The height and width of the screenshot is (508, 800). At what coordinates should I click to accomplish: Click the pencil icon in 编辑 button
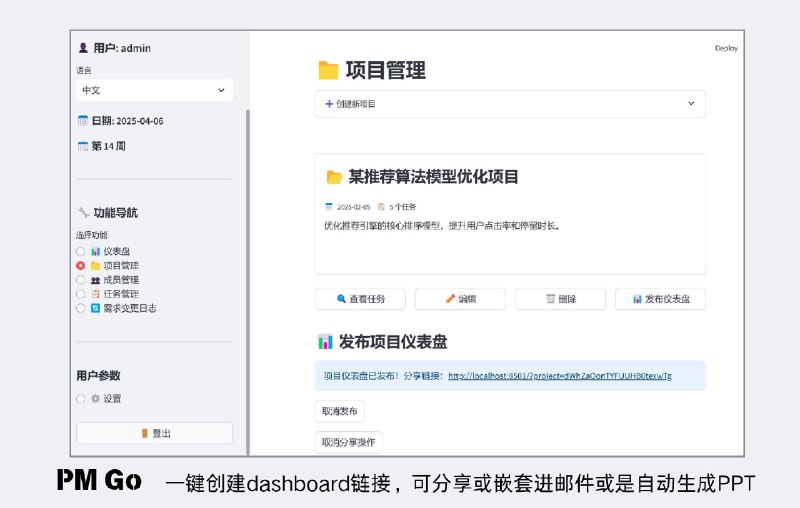(x=450, y=299)
